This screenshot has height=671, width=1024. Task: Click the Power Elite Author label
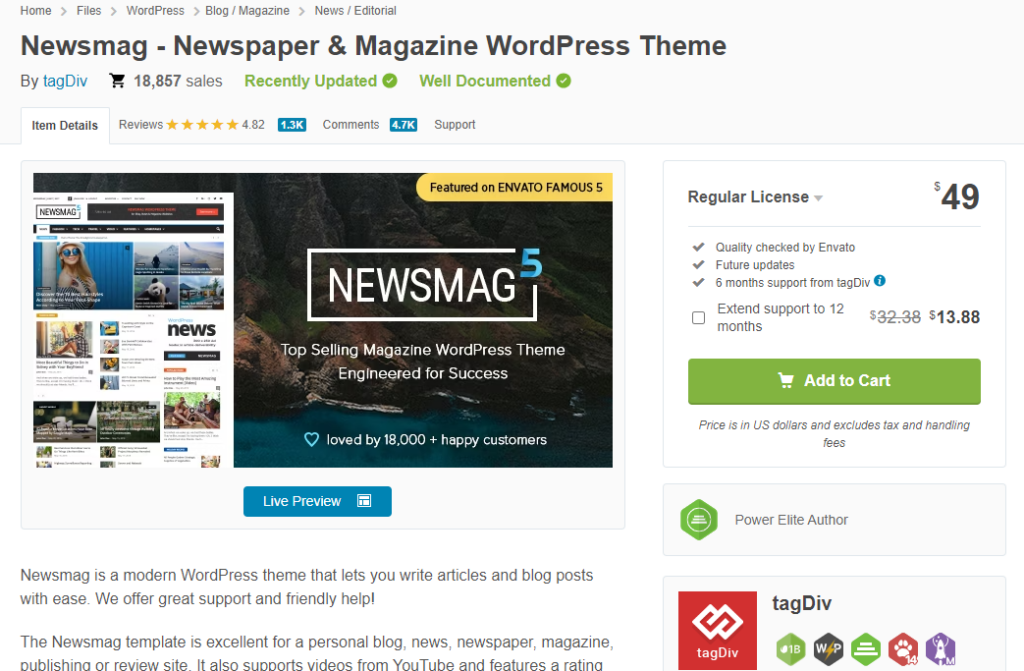[x=791, y=520]
